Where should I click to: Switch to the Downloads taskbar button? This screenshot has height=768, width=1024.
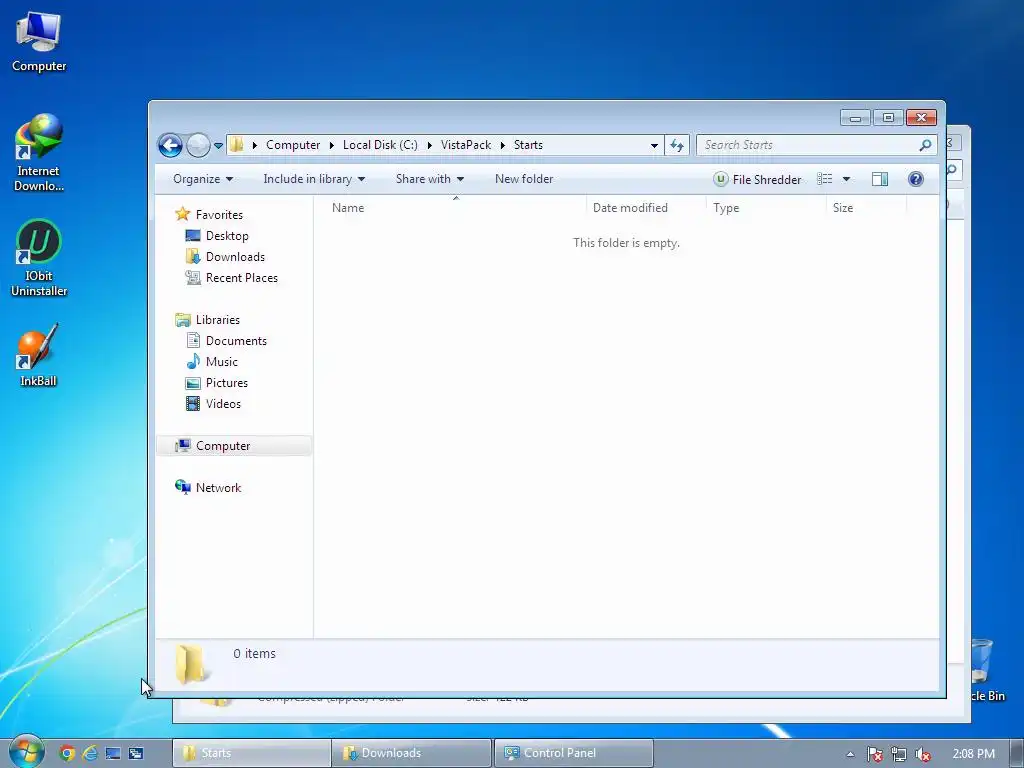coord(411,753)
